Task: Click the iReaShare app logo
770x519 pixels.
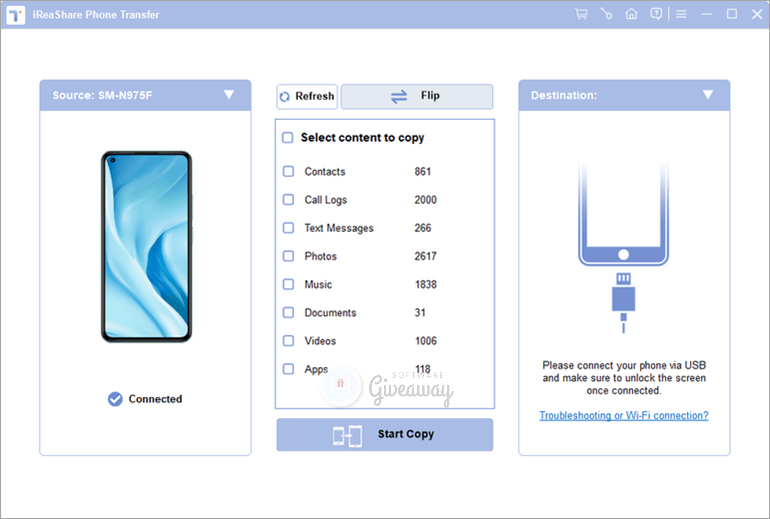Action: [16, 15]
